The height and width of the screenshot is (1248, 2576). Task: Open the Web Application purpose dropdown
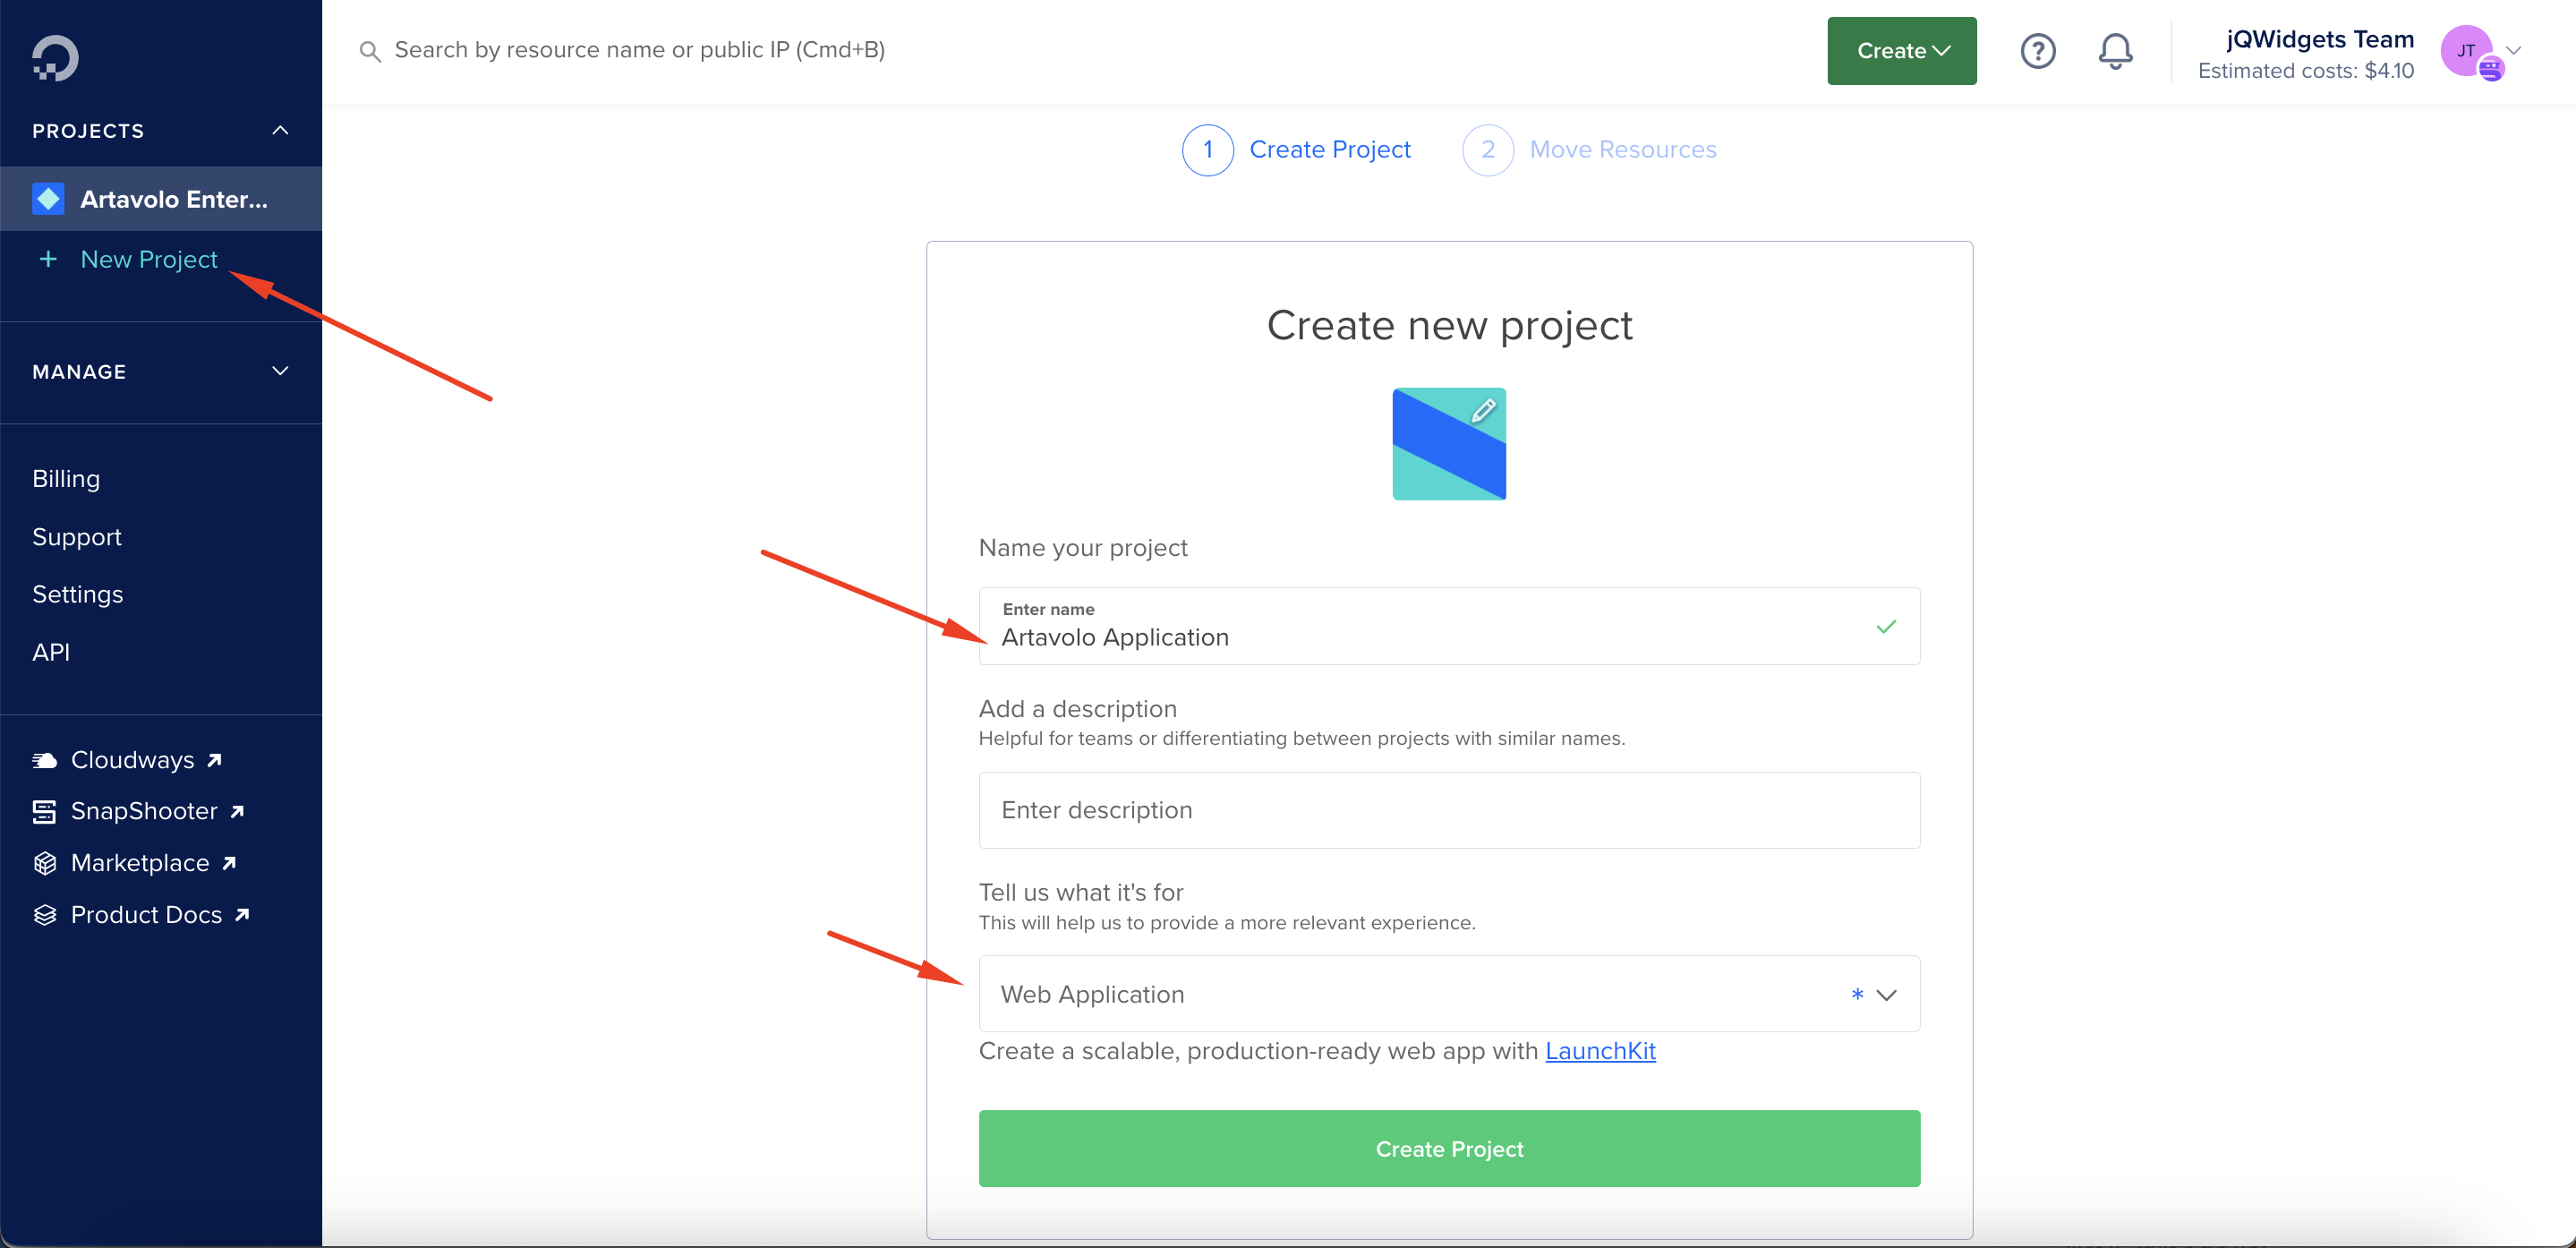tap(1448, 994)
